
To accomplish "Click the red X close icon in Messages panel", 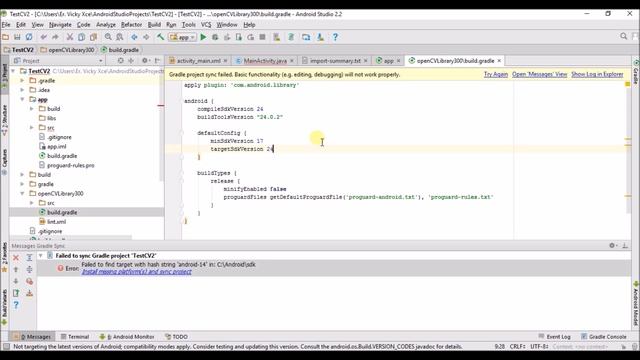I will 16,258.
